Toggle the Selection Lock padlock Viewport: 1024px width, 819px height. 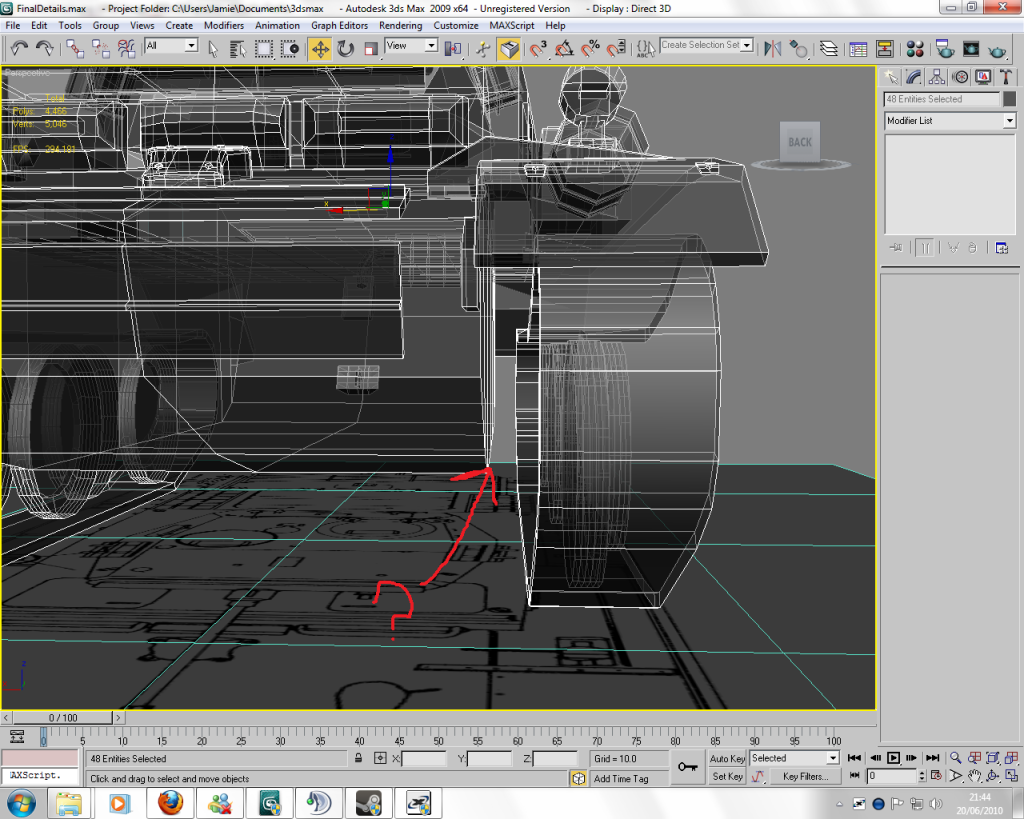[358, 759]
